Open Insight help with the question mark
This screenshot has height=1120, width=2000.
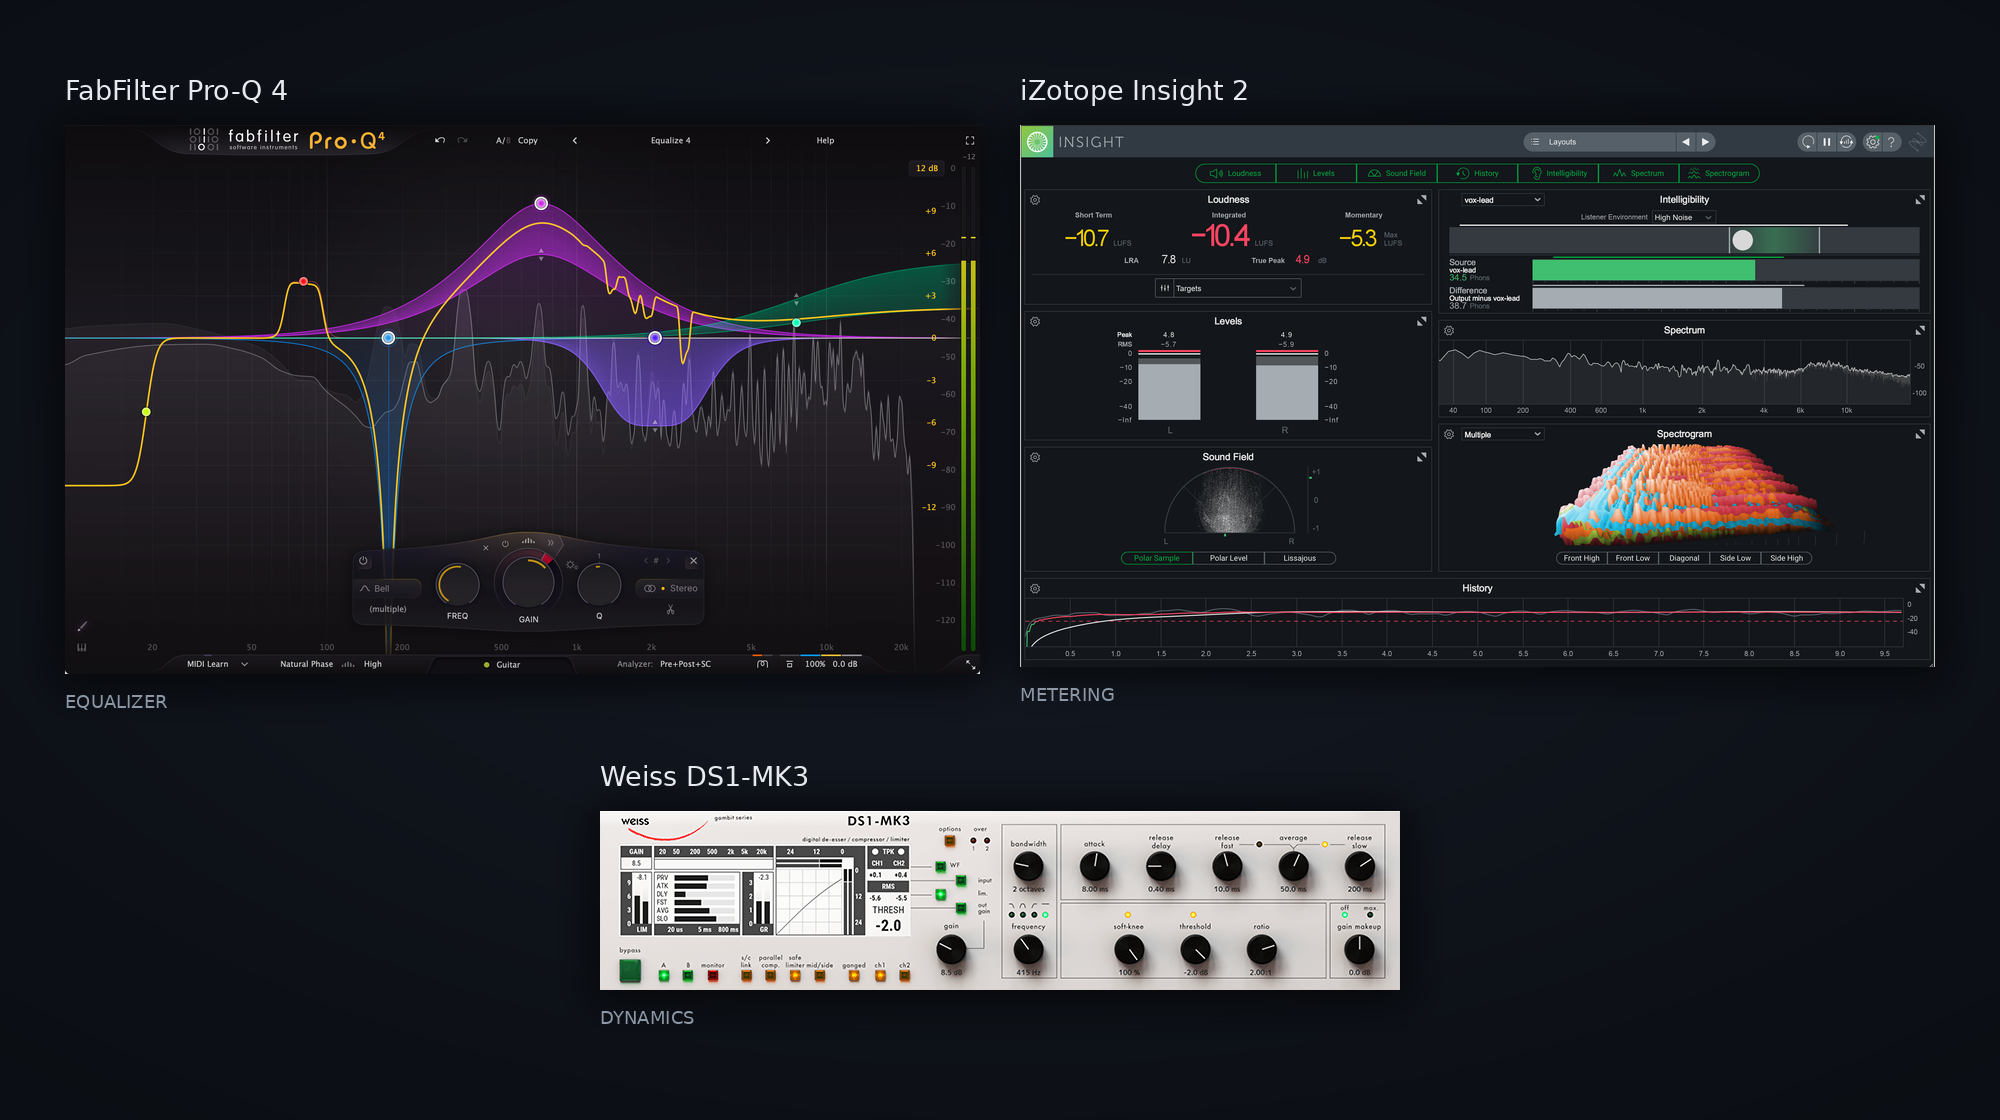coord(1892,142)
